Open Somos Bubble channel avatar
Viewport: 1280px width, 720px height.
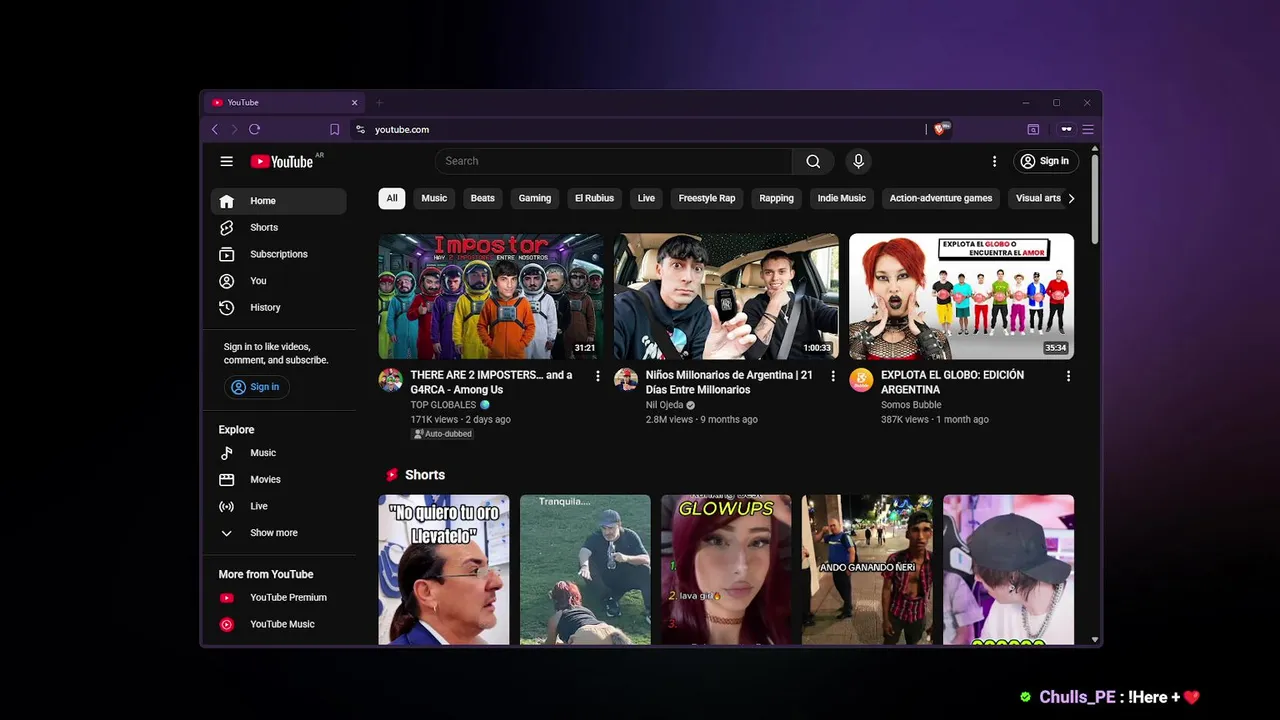point(861,380)
